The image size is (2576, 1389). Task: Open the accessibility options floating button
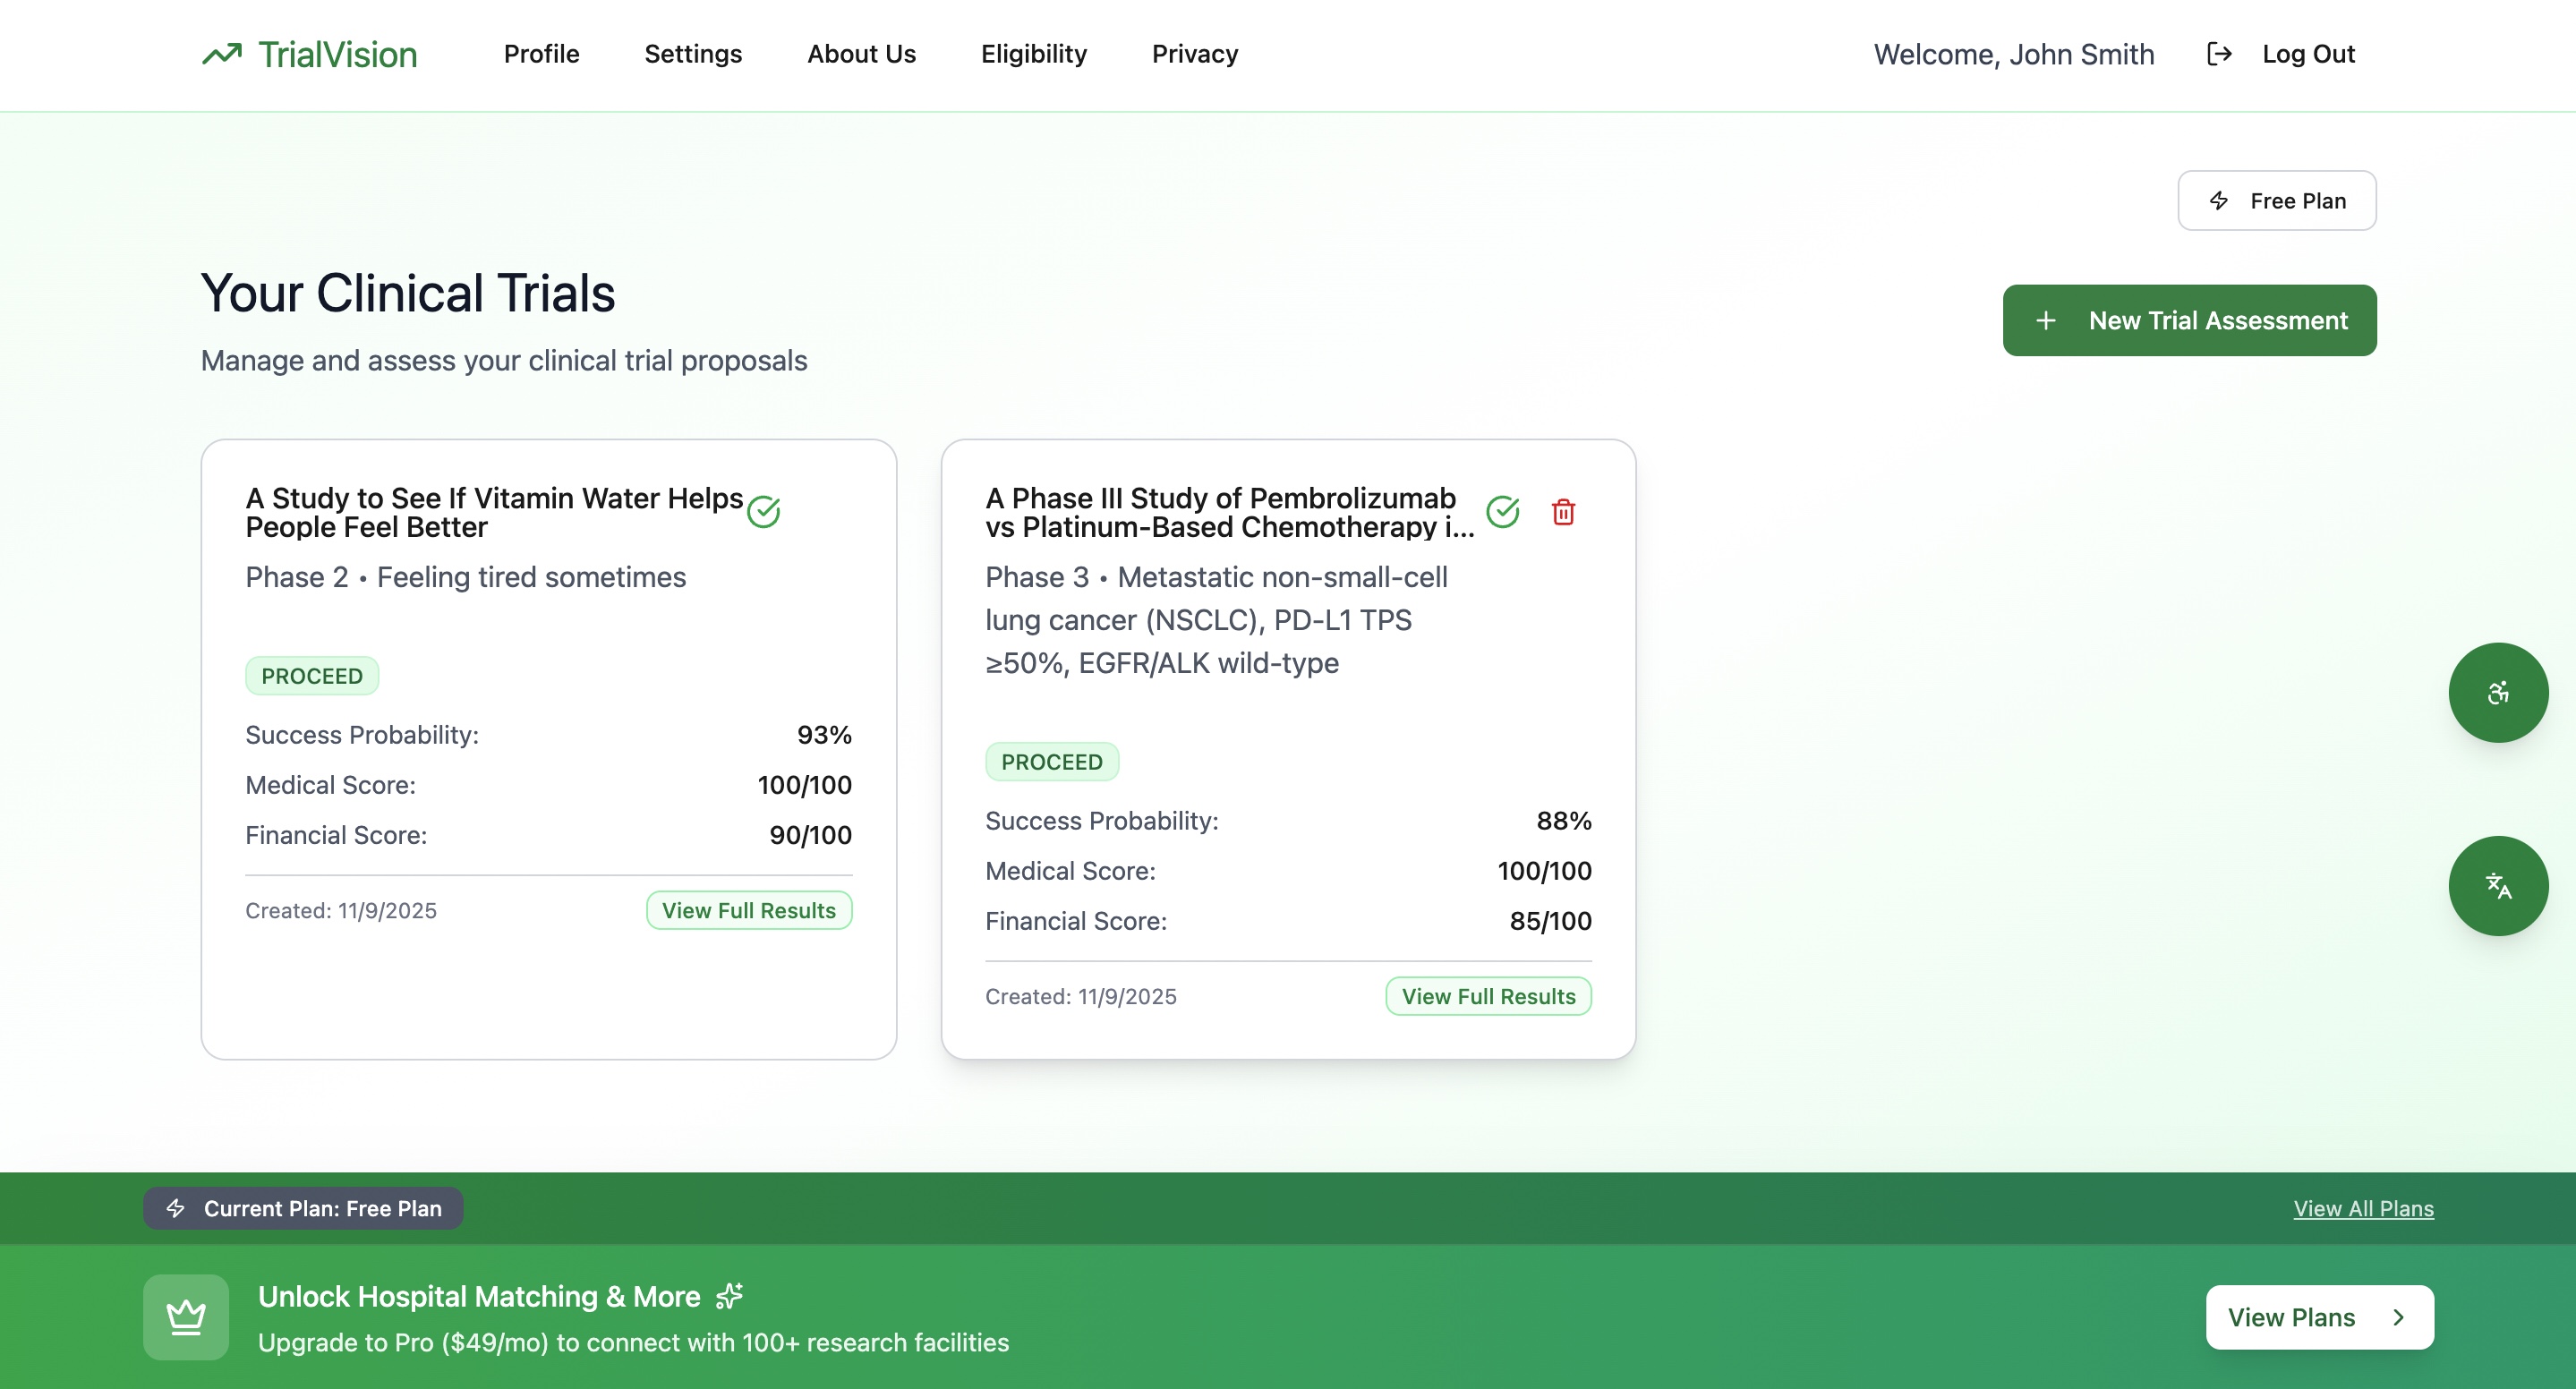pos(2497,693)
